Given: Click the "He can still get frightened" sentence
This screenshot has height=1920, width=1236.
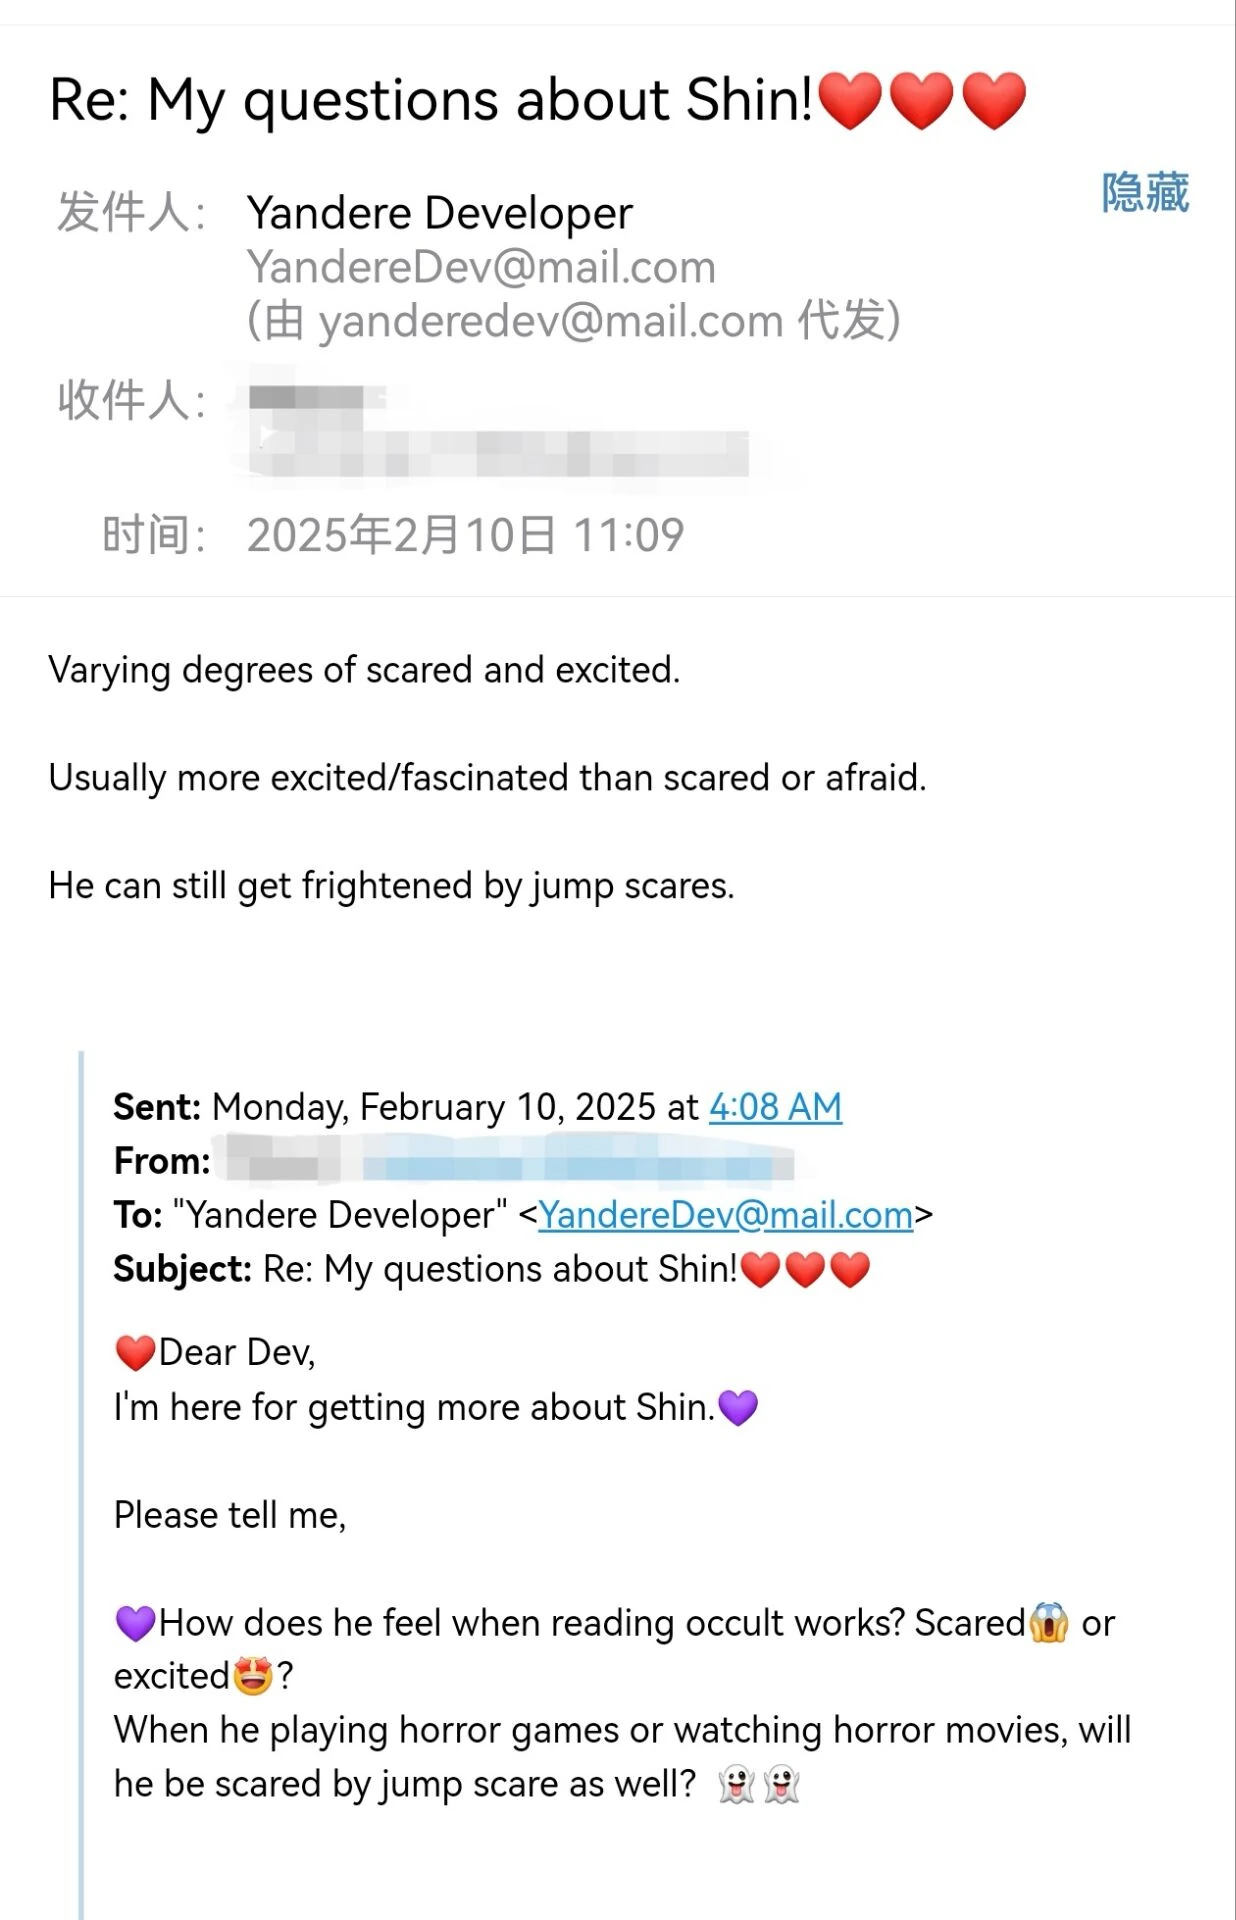Looking at the screenshot, I should tap(391, 886).
